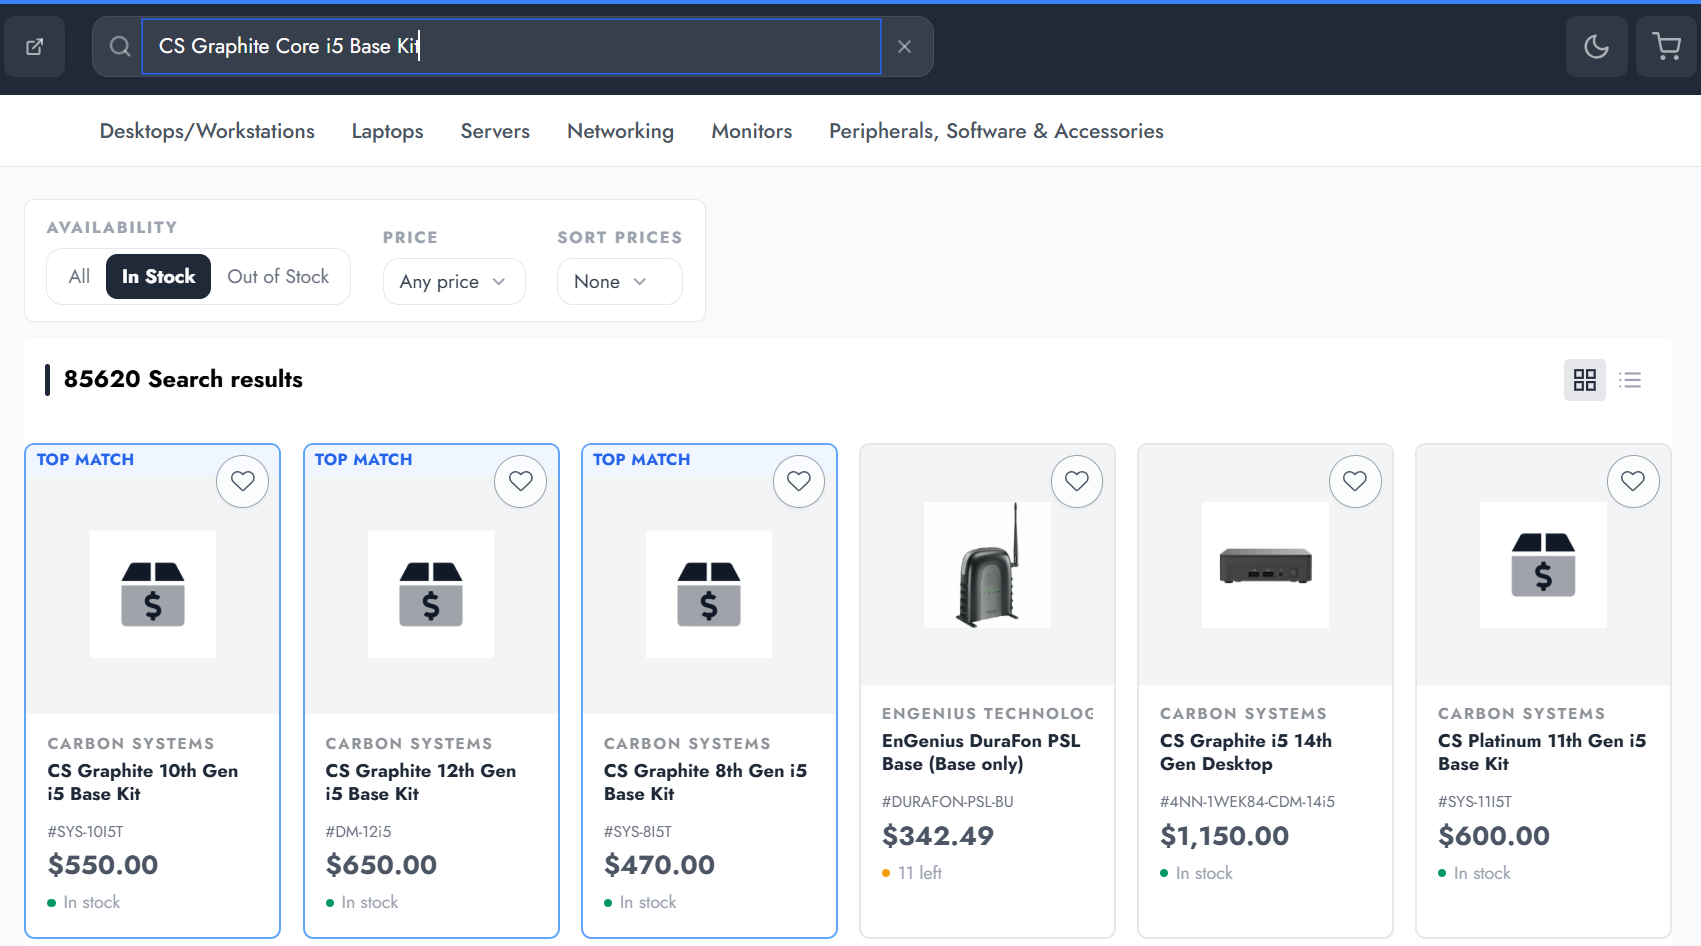Open CS Graphite 10th Gen i5 Base Kit
Viewport: 1701px width, 946px height.
tap(142, 782)
